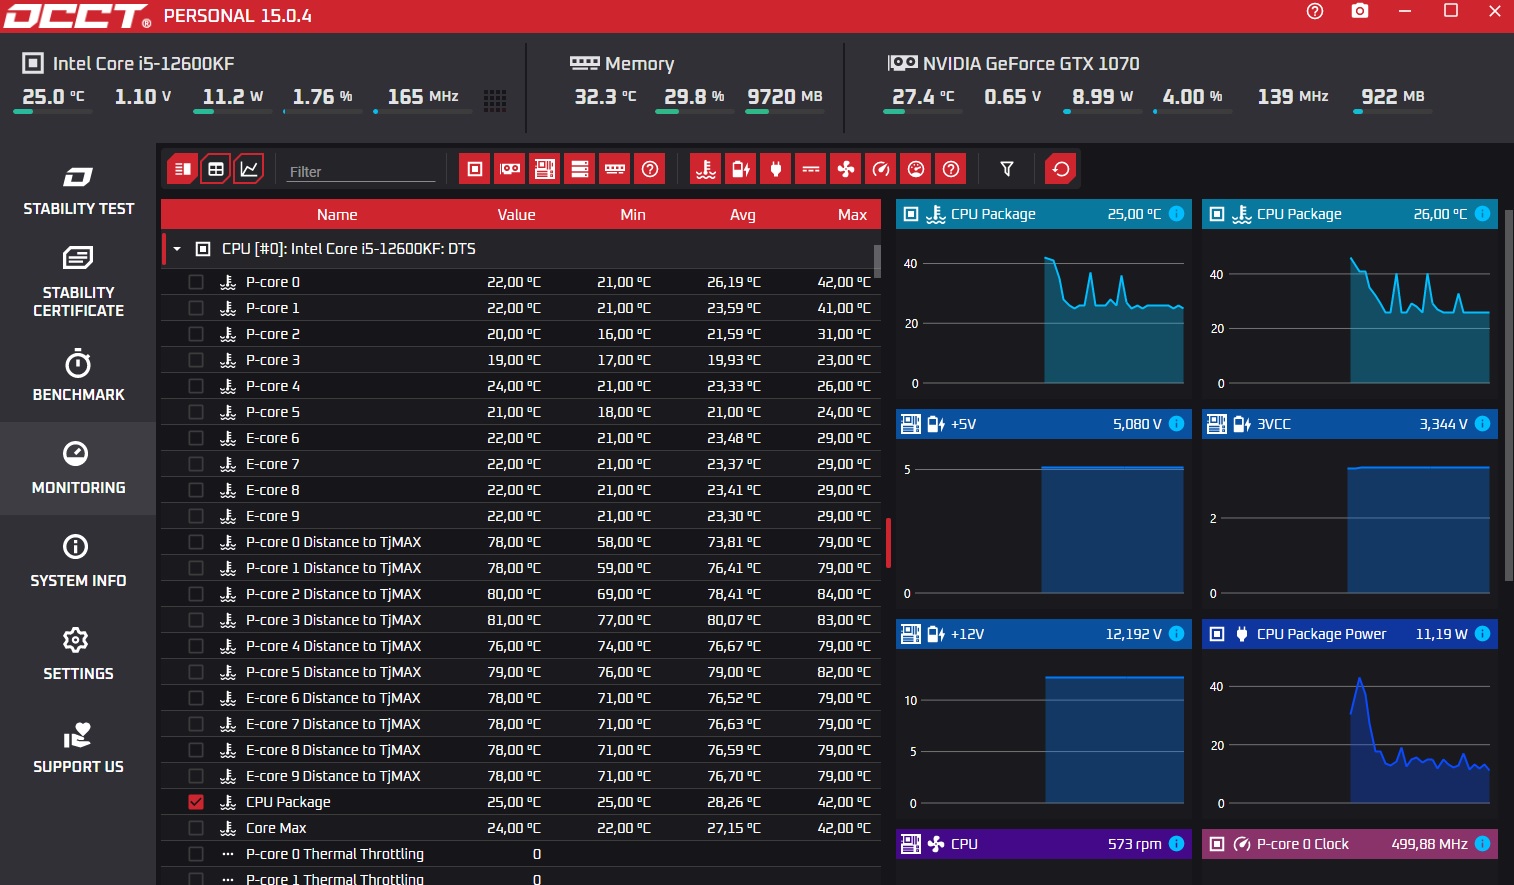Click the funnel filter icon
Image resolution: width=1514 pixels, height=885 pixels.
1007,169
